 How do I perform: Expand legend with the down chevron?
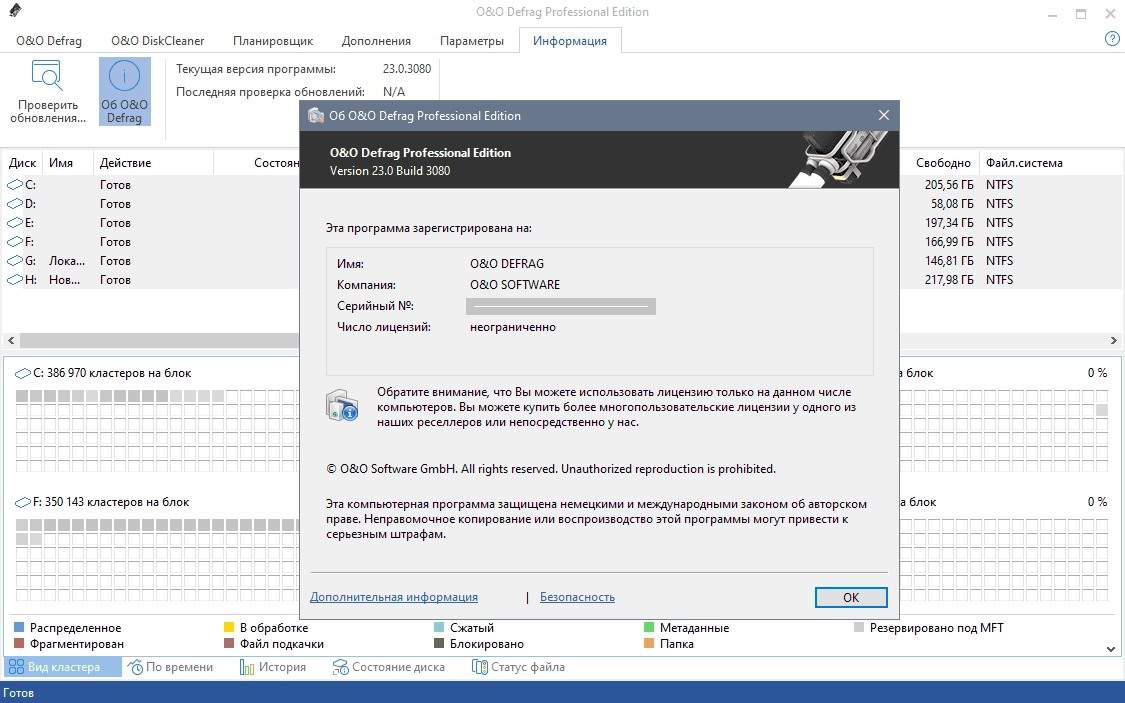tap(1111, 648)
